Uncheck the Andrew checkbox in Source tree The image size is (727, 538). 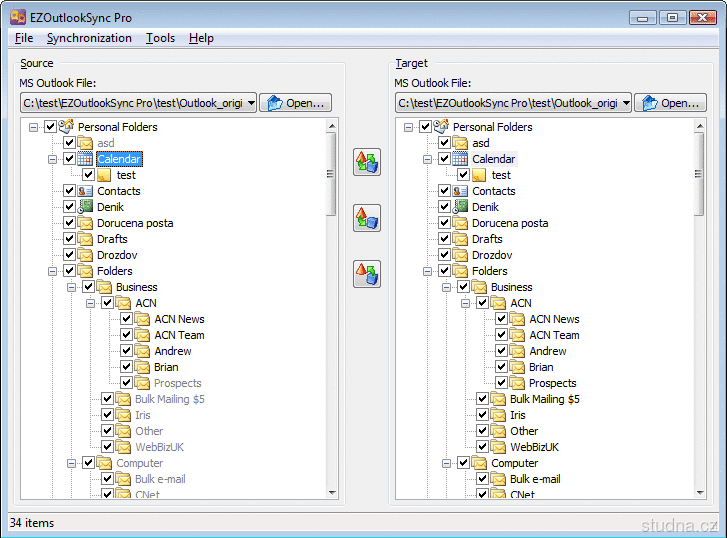point(127,351)
